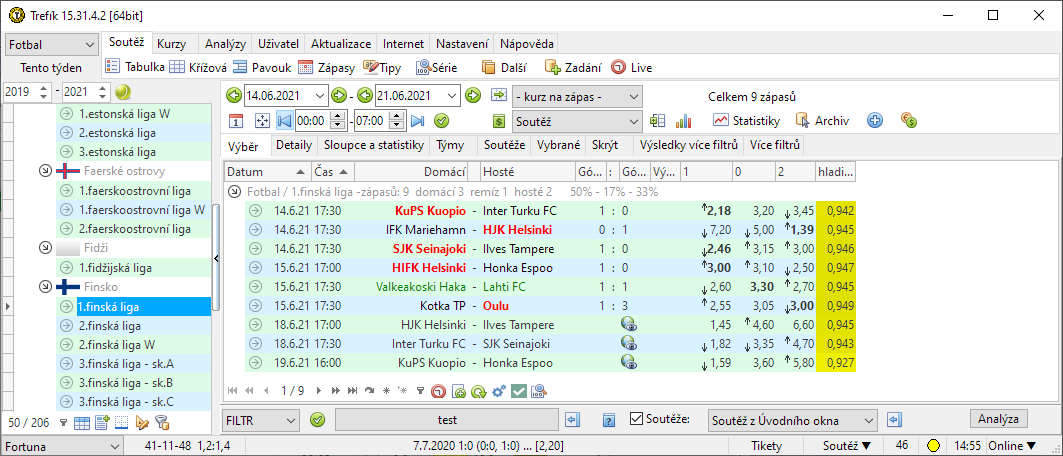Collapse the Fidži country node
Viewport: 1063px width, 456px height.
[x=45, y=247]
